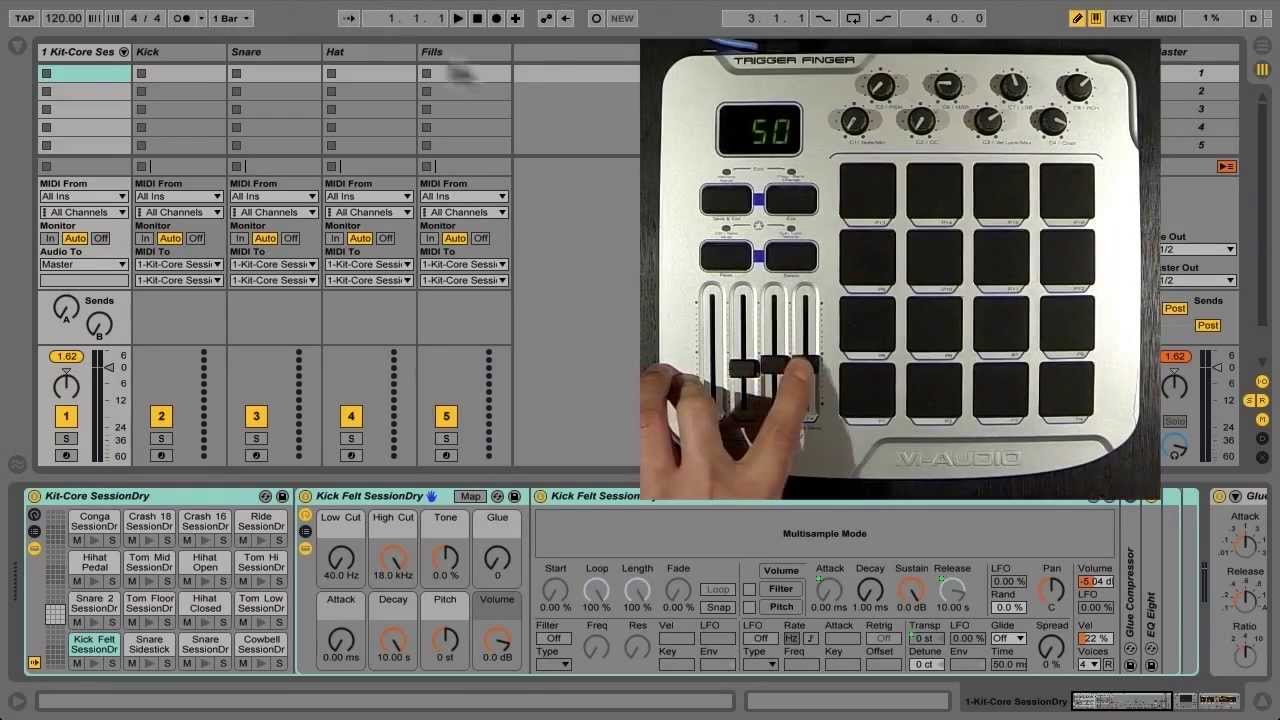Click the Arrangement Record button
This screenshot has width=1280, height=720.
pyautogui.click(x=496, y=18)
